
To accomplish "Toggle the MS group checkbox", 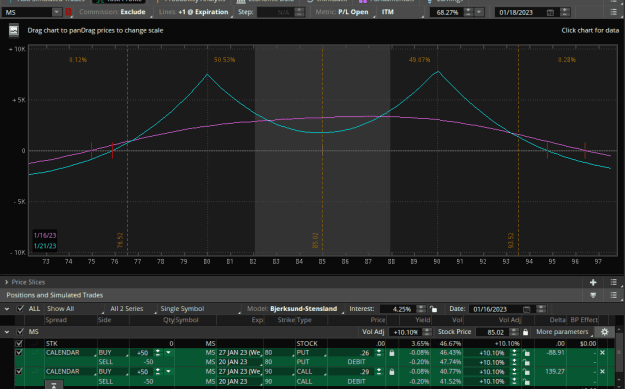I will tap(20, 332).
